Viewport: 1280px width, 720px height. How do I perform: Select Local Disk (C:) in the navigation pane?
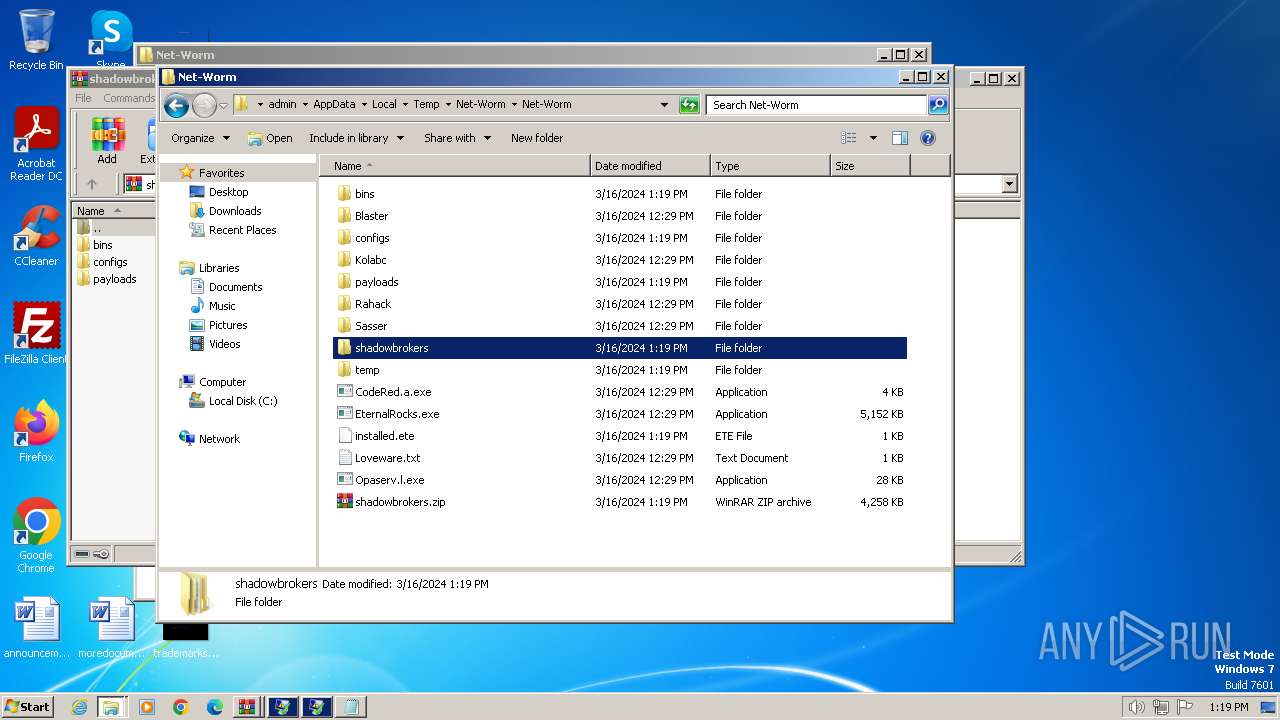pos(243,401)
